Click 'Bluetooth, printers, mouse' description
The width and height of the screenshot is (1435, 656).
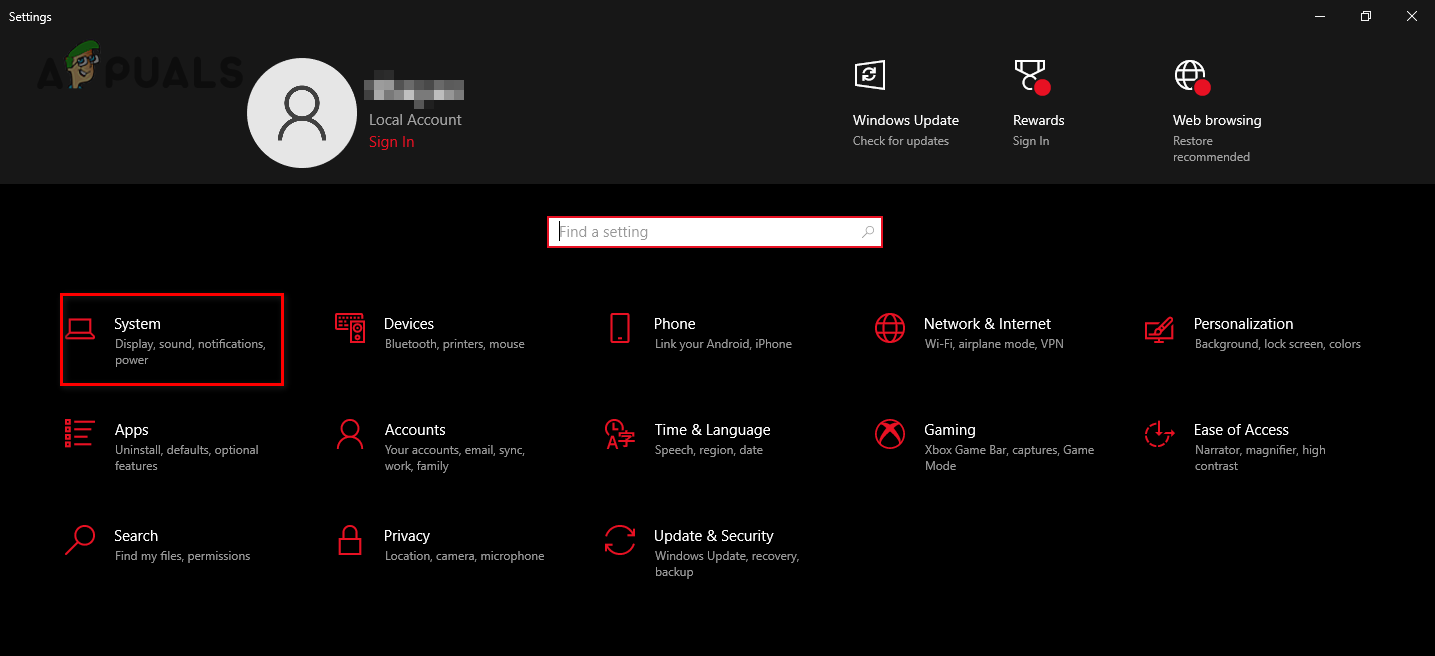455,344
